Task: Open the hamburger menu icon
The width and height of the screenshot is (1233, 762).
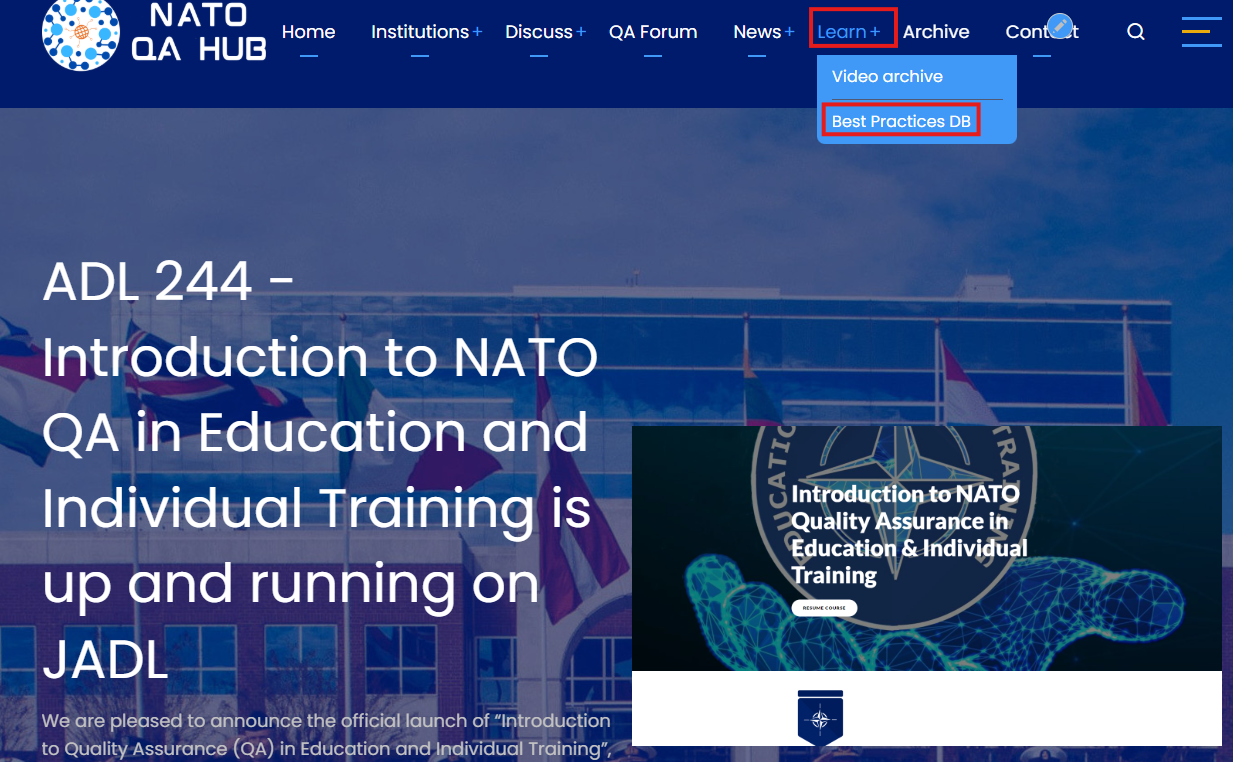Action: pos(1201,32)
